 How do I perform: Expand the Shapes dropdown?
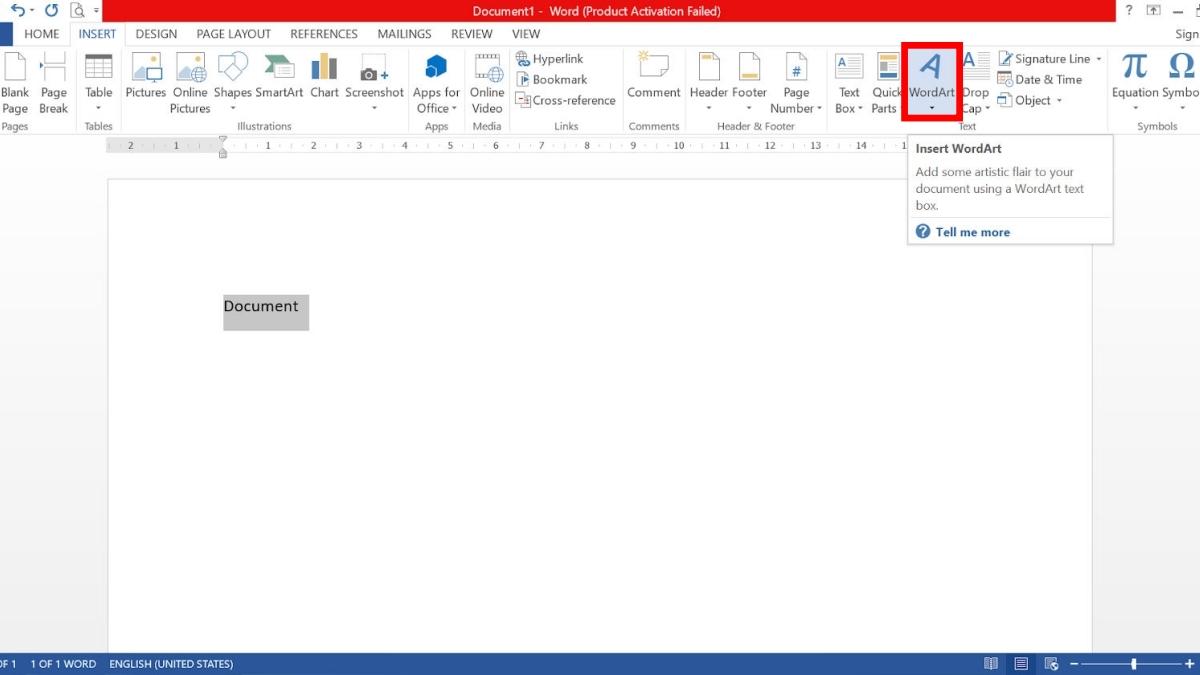(233, 108)
